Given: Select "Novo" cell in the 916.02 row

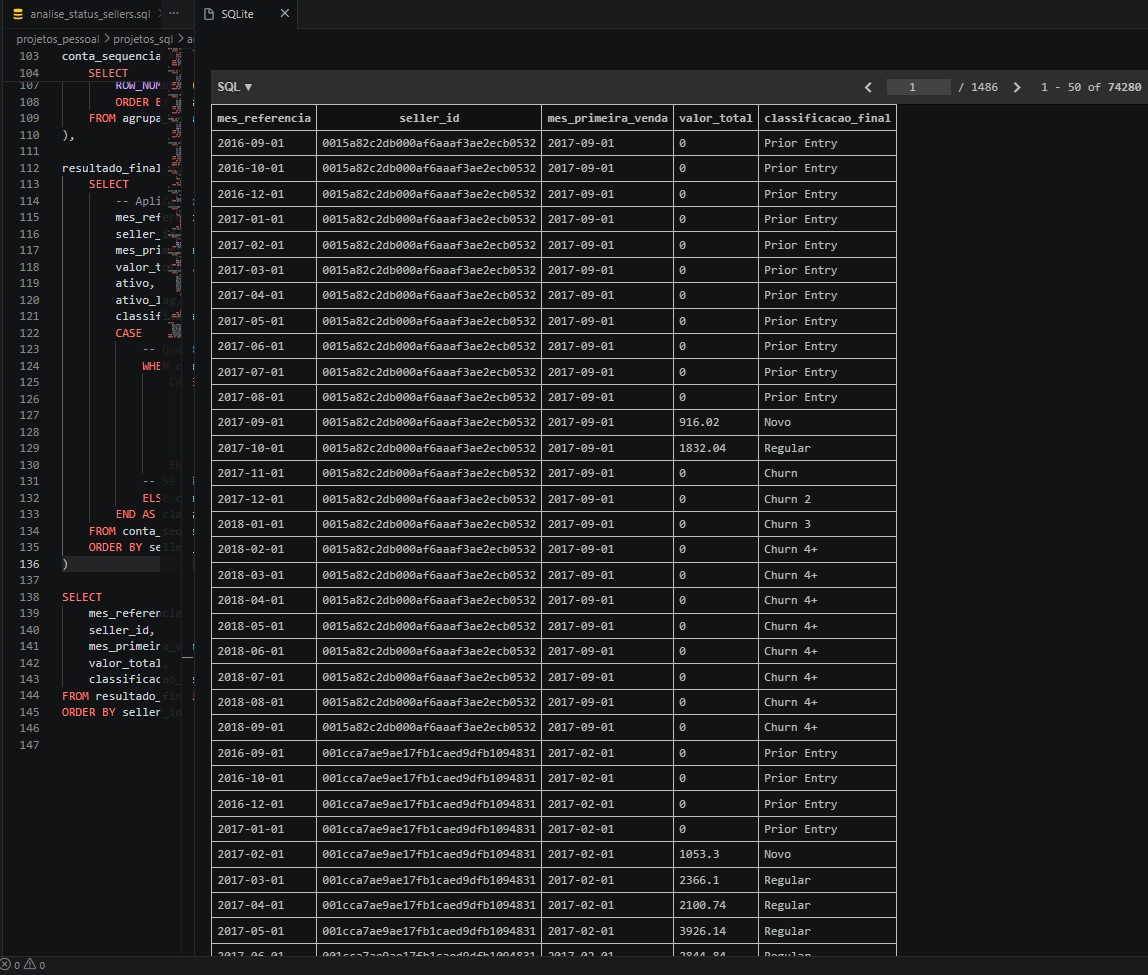Looking at the screenshot, I should pyautogui.click(x=827, y=422).
